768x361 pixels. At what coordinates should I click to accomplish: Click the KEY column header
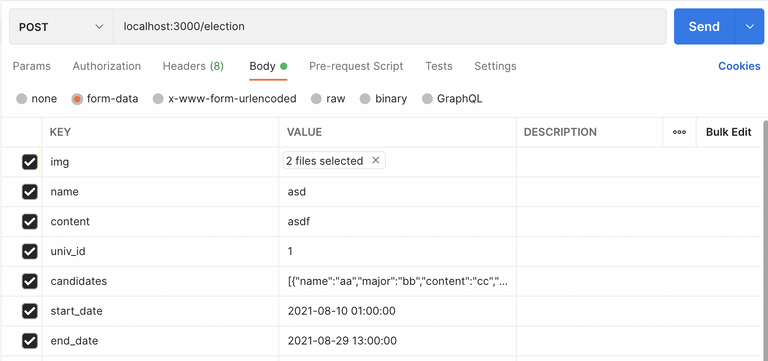click(160, 132)
